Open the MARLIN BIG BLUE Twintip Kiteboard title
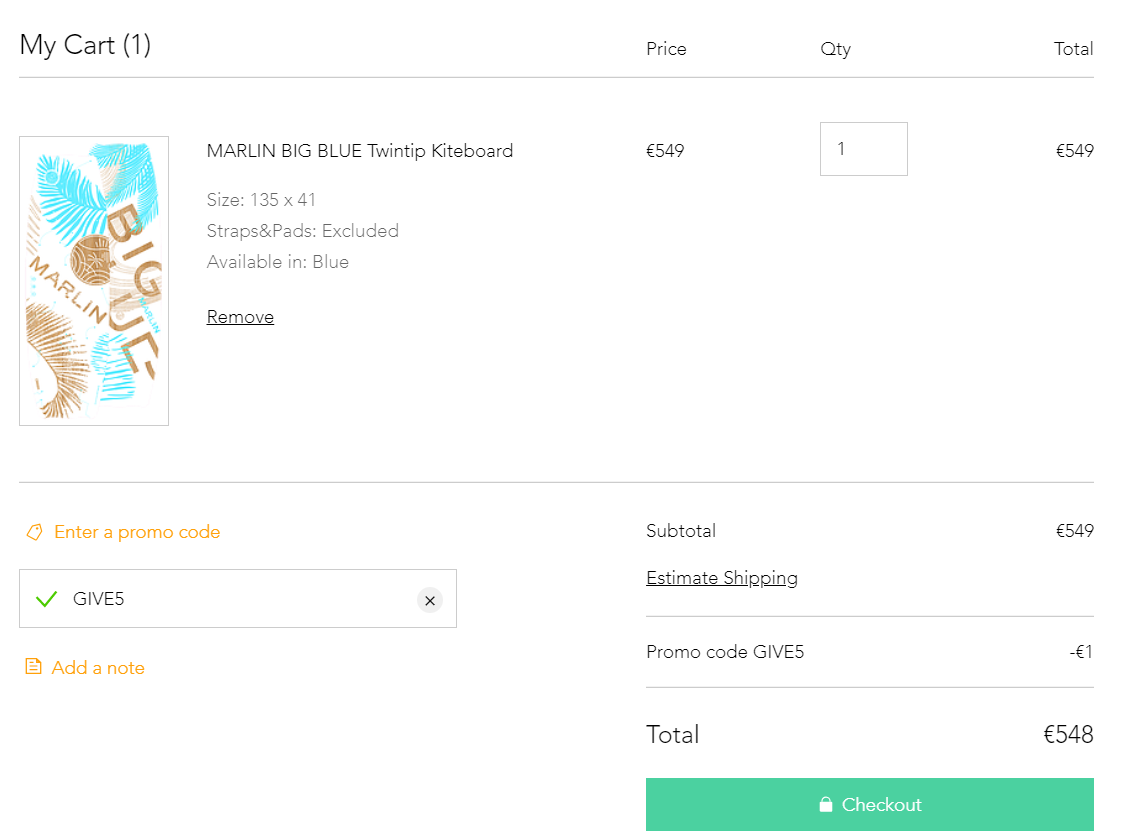 (360, 151)
